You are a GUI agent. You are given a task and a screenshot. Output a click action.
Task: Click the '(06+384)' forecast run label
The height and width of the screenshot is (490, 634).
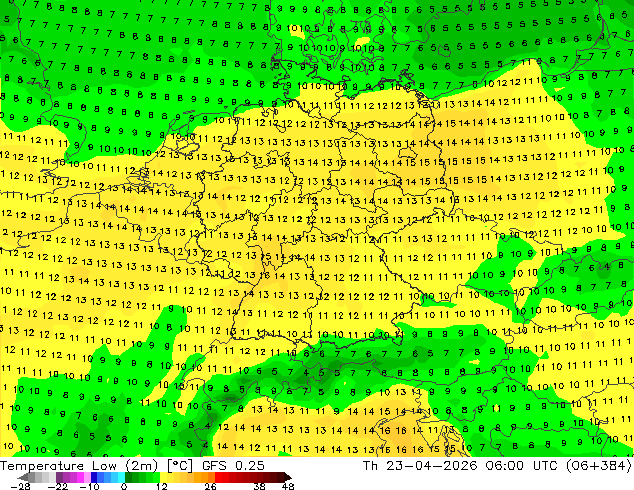pyautogui.click(x=598, y=466)
